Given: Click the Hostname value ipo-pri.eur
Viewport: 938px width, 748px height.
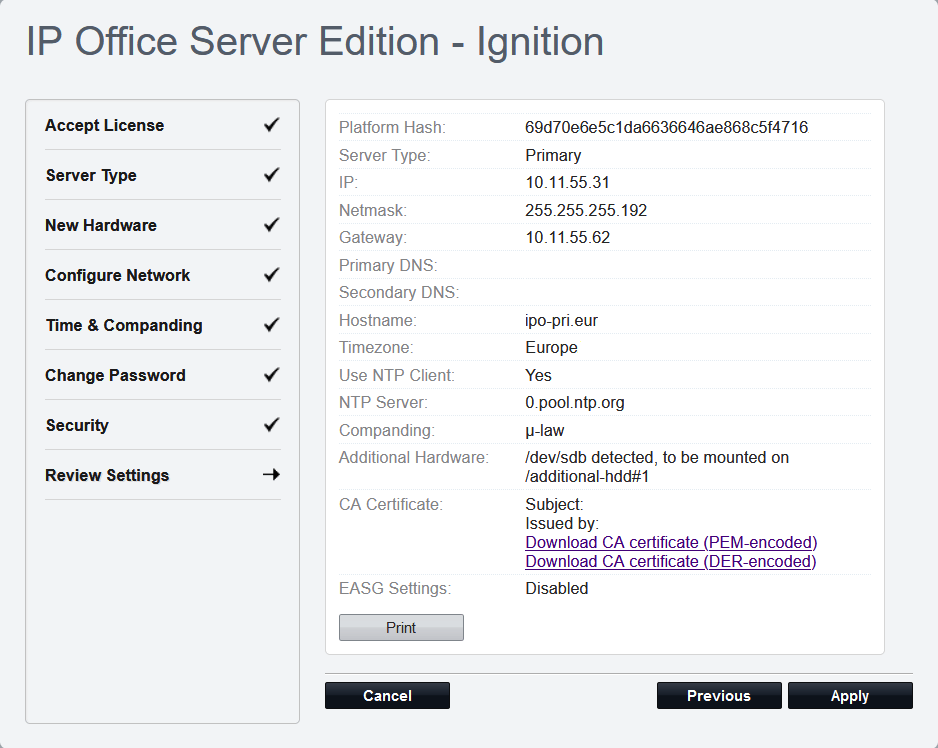Looking at the screenshot, I should click(562, 321).
